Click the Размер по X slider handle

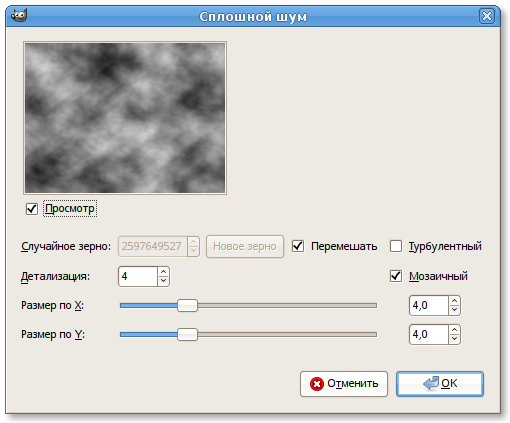coord(187,305)
